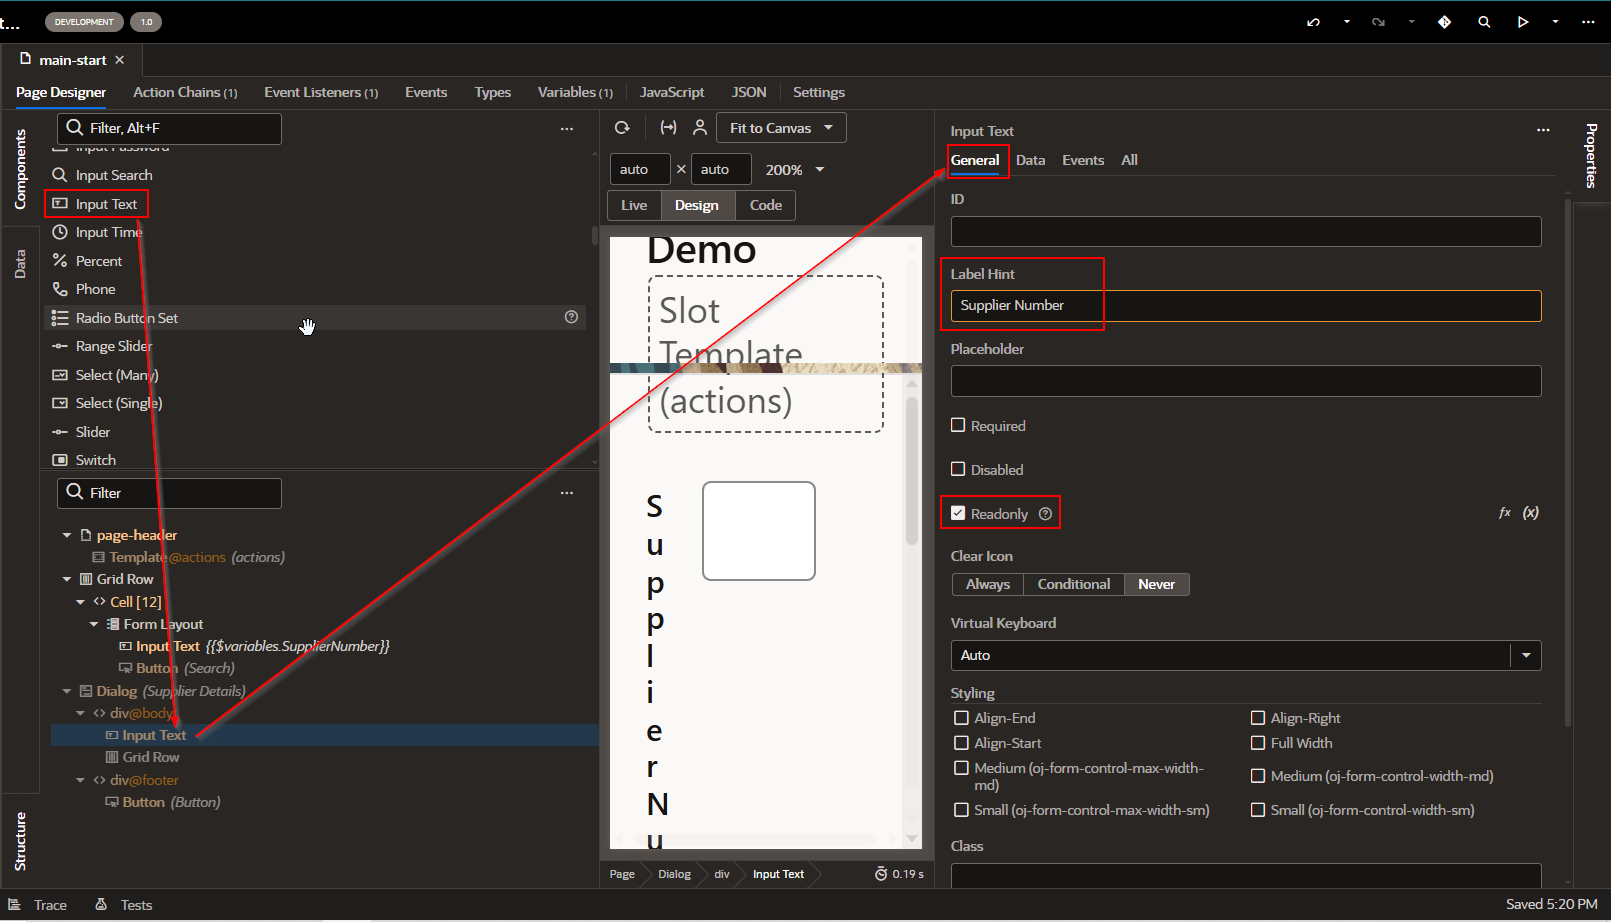Viewport: 1611px width, 922px height.
Task: Open the 200% zoom dropdown
Action: coord(796,170)
